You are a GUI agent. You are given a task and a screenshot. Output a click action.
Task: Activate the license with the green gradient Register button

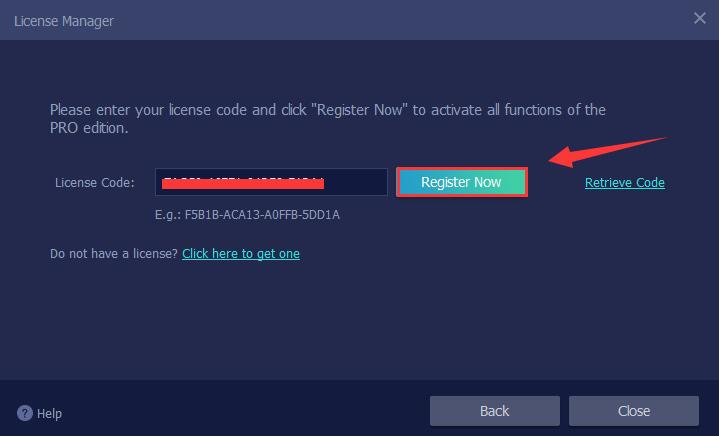tap(462, 182)
